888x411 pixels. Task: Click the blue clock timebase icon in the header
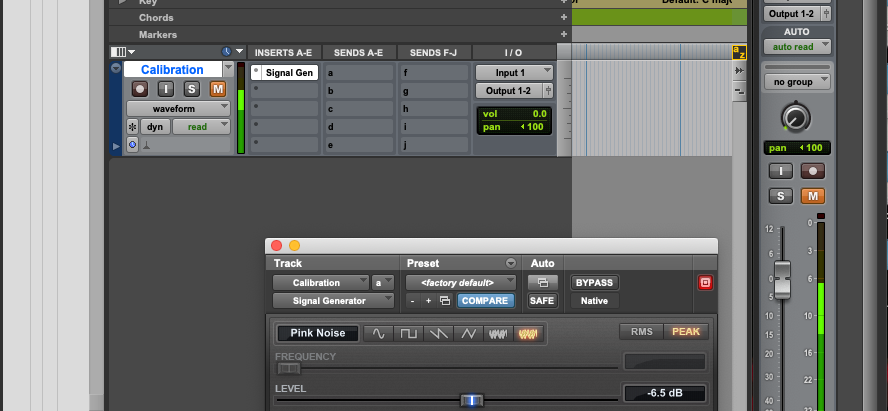click(227, 52)
